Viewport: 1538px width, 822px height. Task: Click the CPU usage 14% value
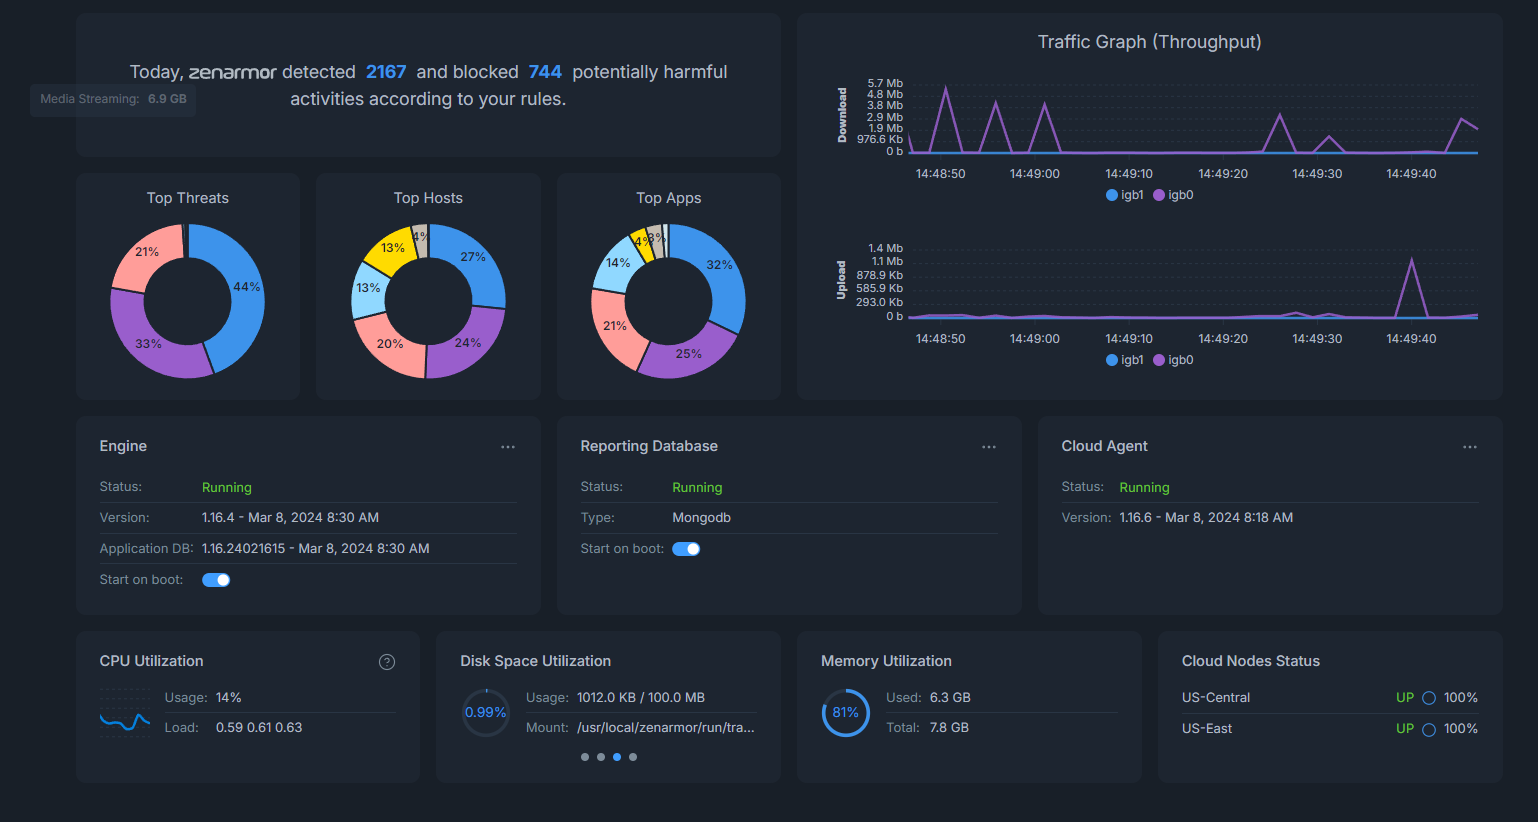click(x=229, y=698)
